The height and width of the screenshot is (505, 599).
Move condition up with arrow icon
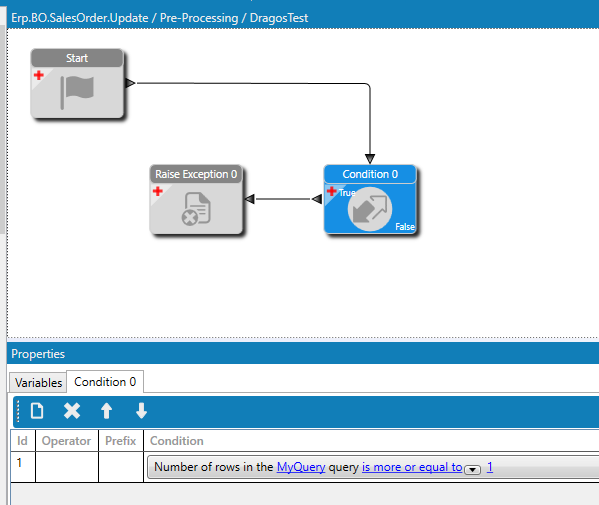107,411
